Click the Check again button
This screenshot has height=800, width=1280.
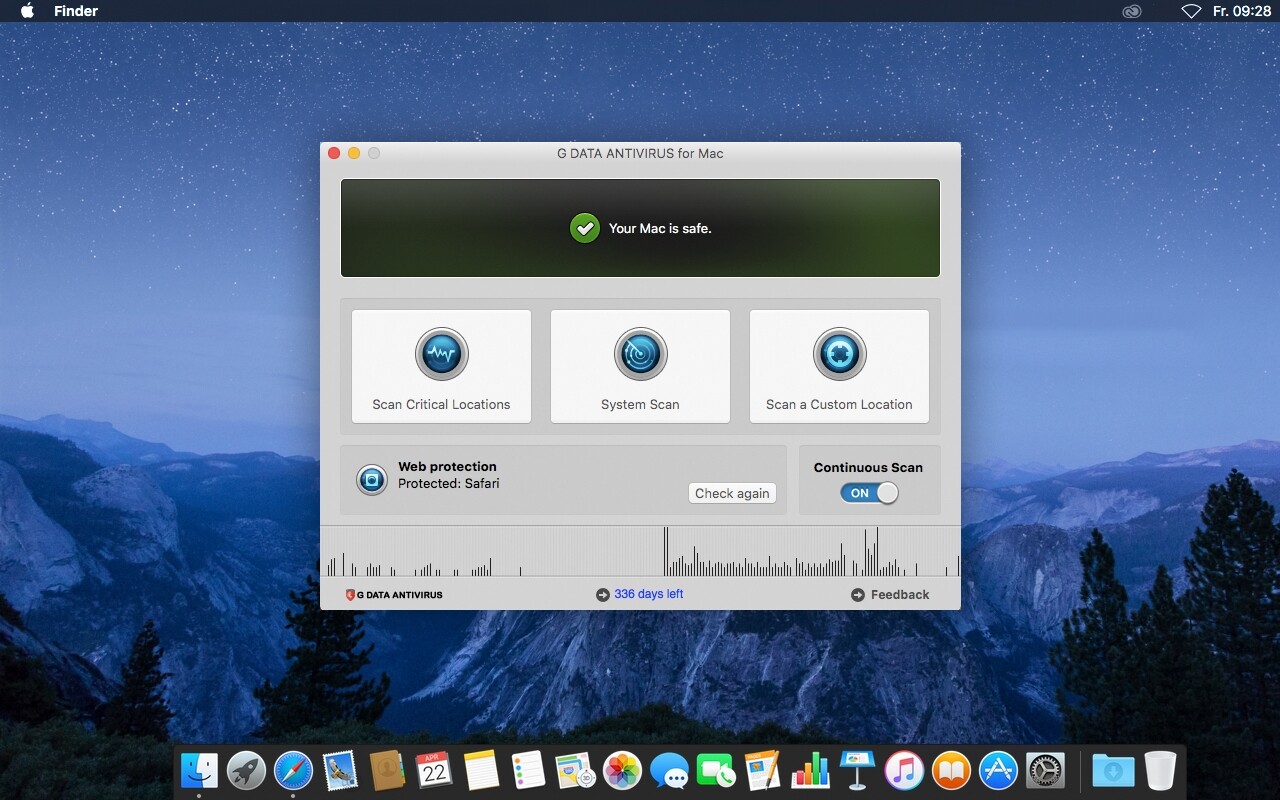[732, 493]
